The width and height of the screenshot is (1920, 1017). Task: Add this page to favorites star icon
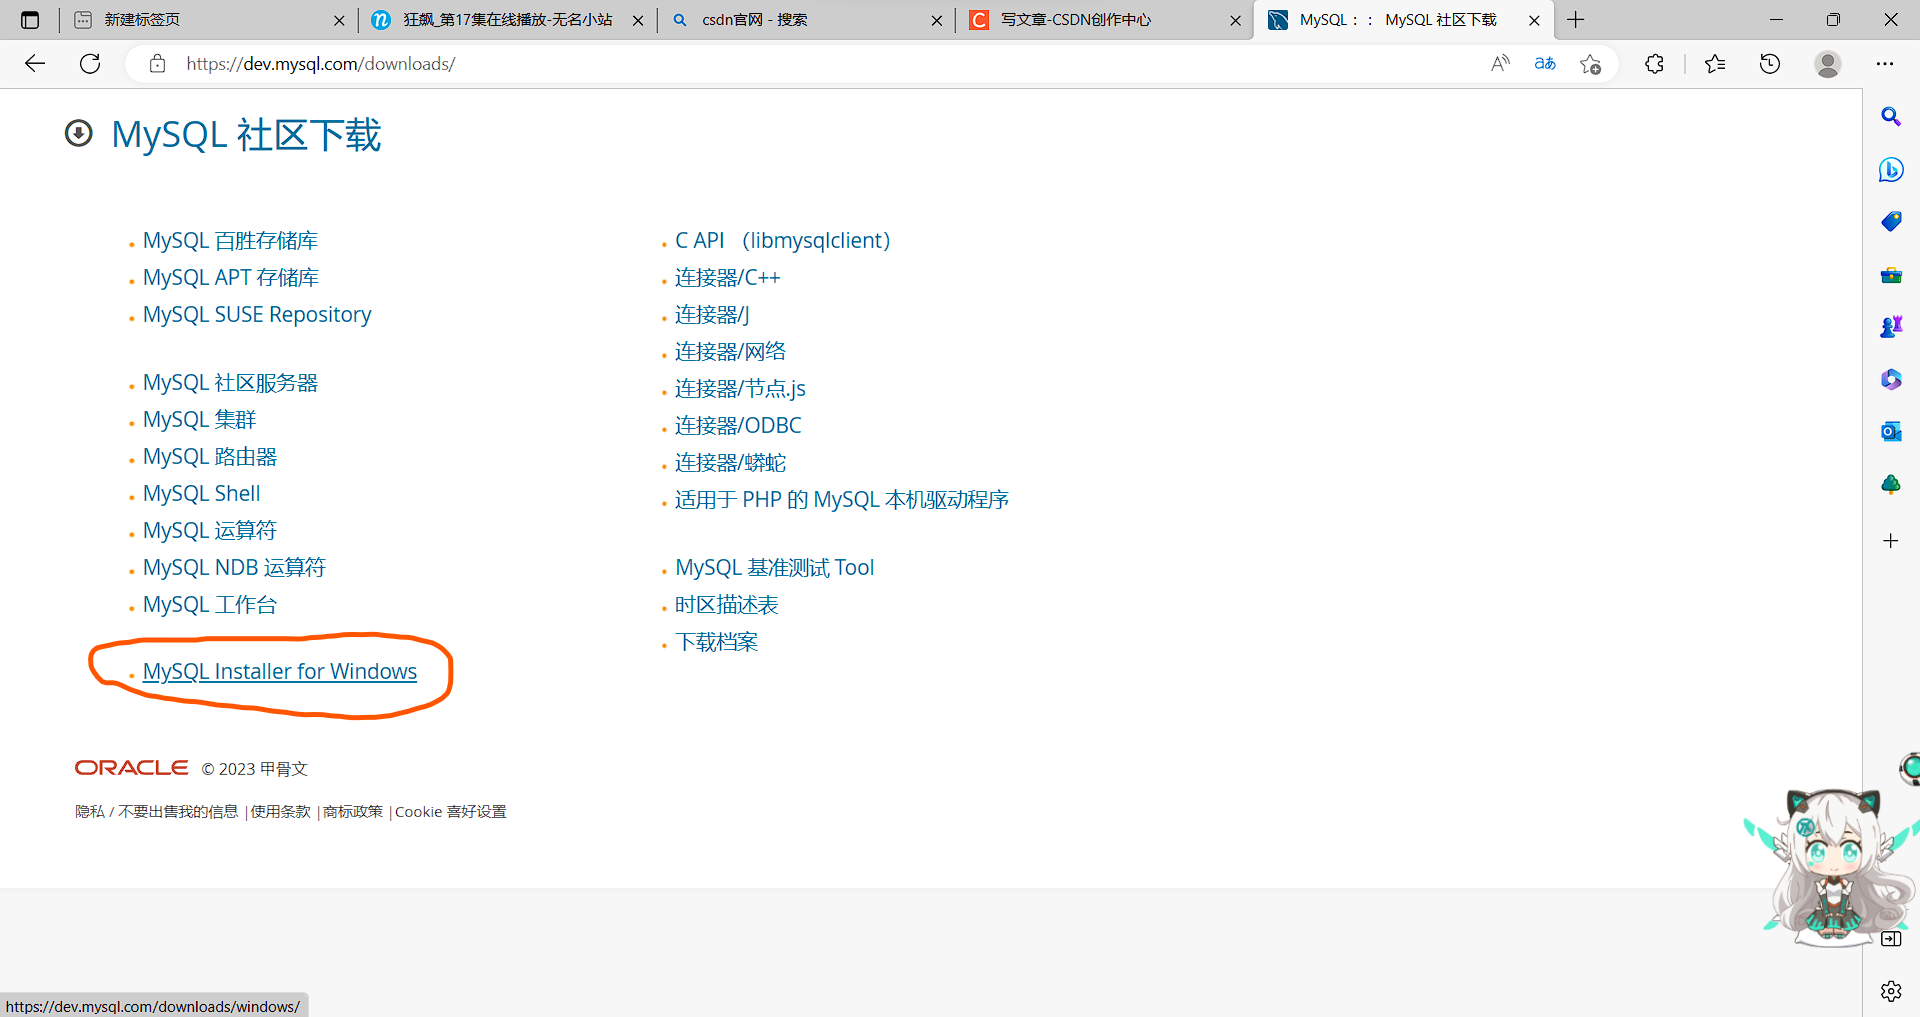click(1591, 64)
